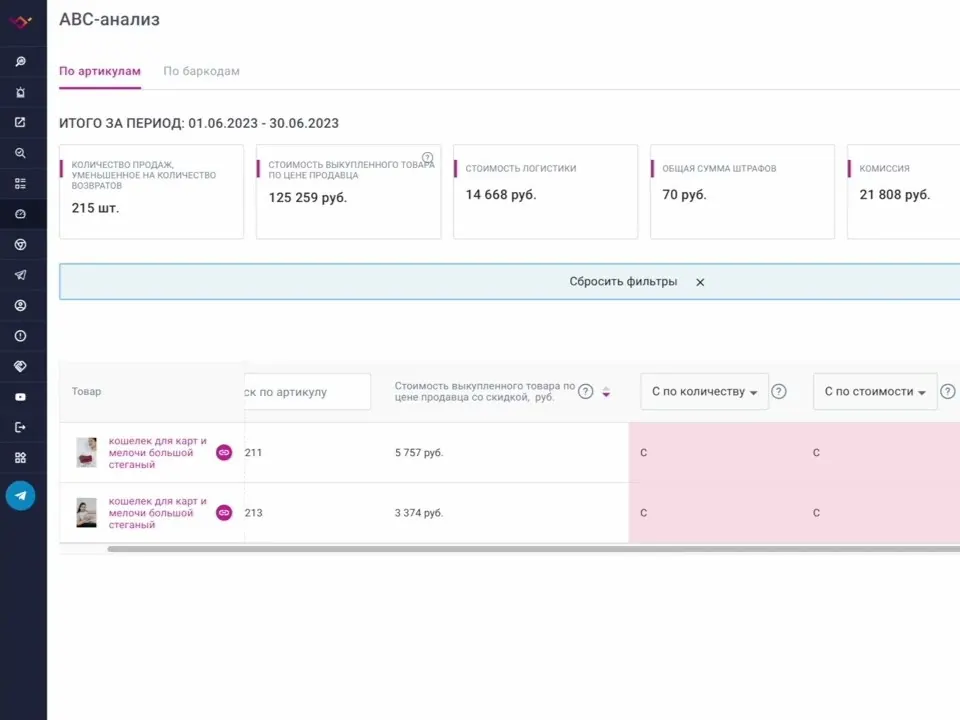Click the 'ABC-анализ' page title

click(x=109, y=20)
